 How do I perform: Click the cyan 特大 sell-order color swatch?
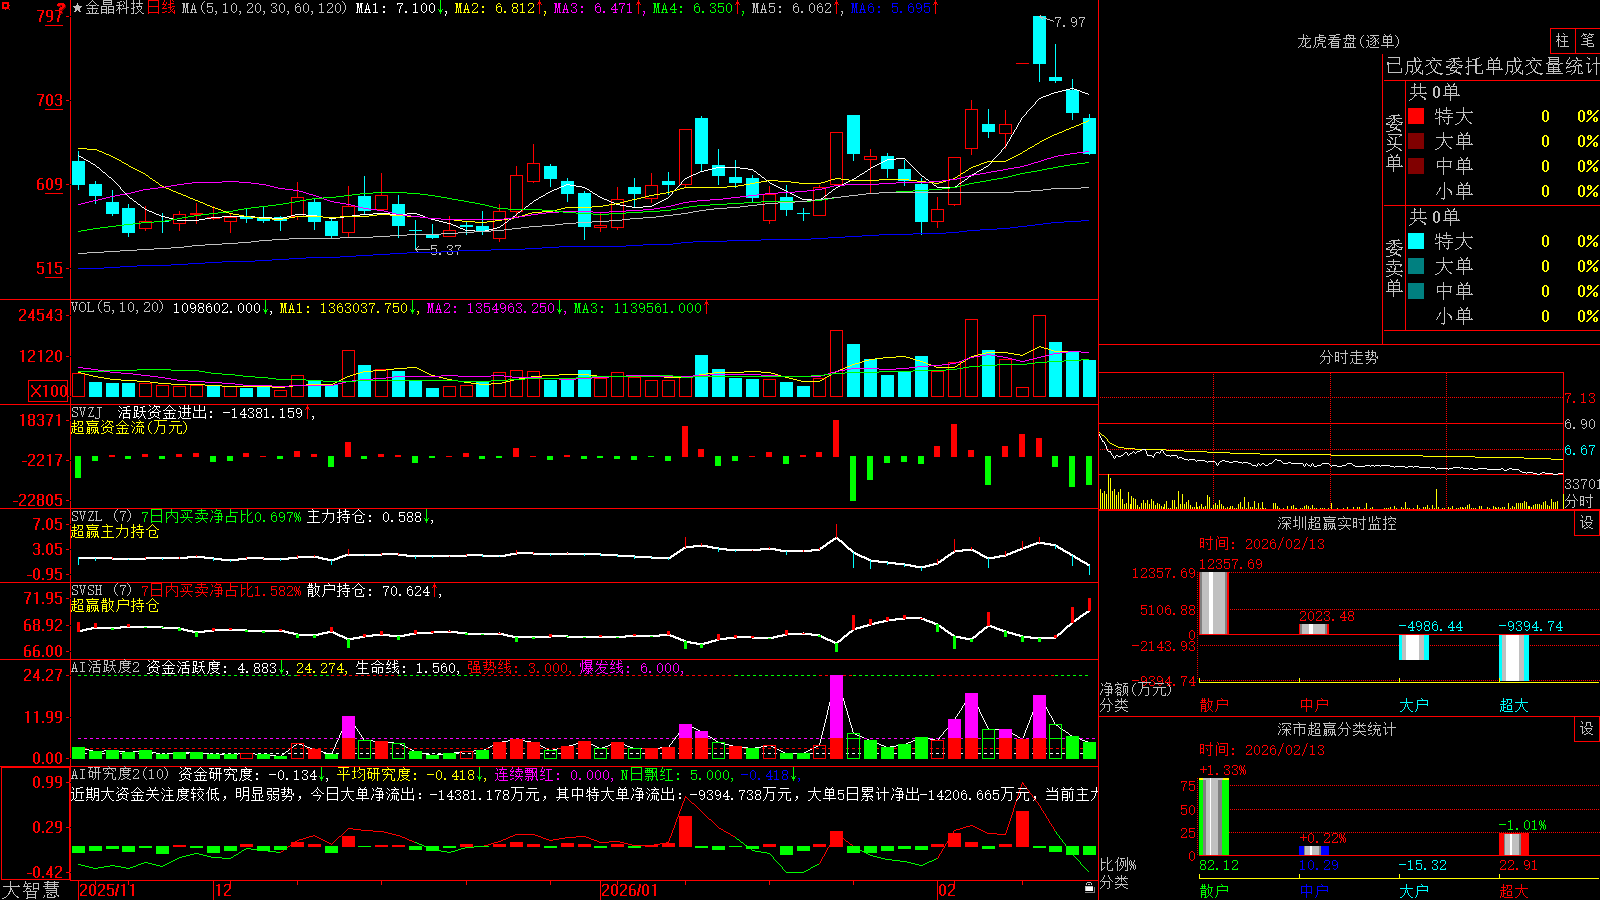1416,241
